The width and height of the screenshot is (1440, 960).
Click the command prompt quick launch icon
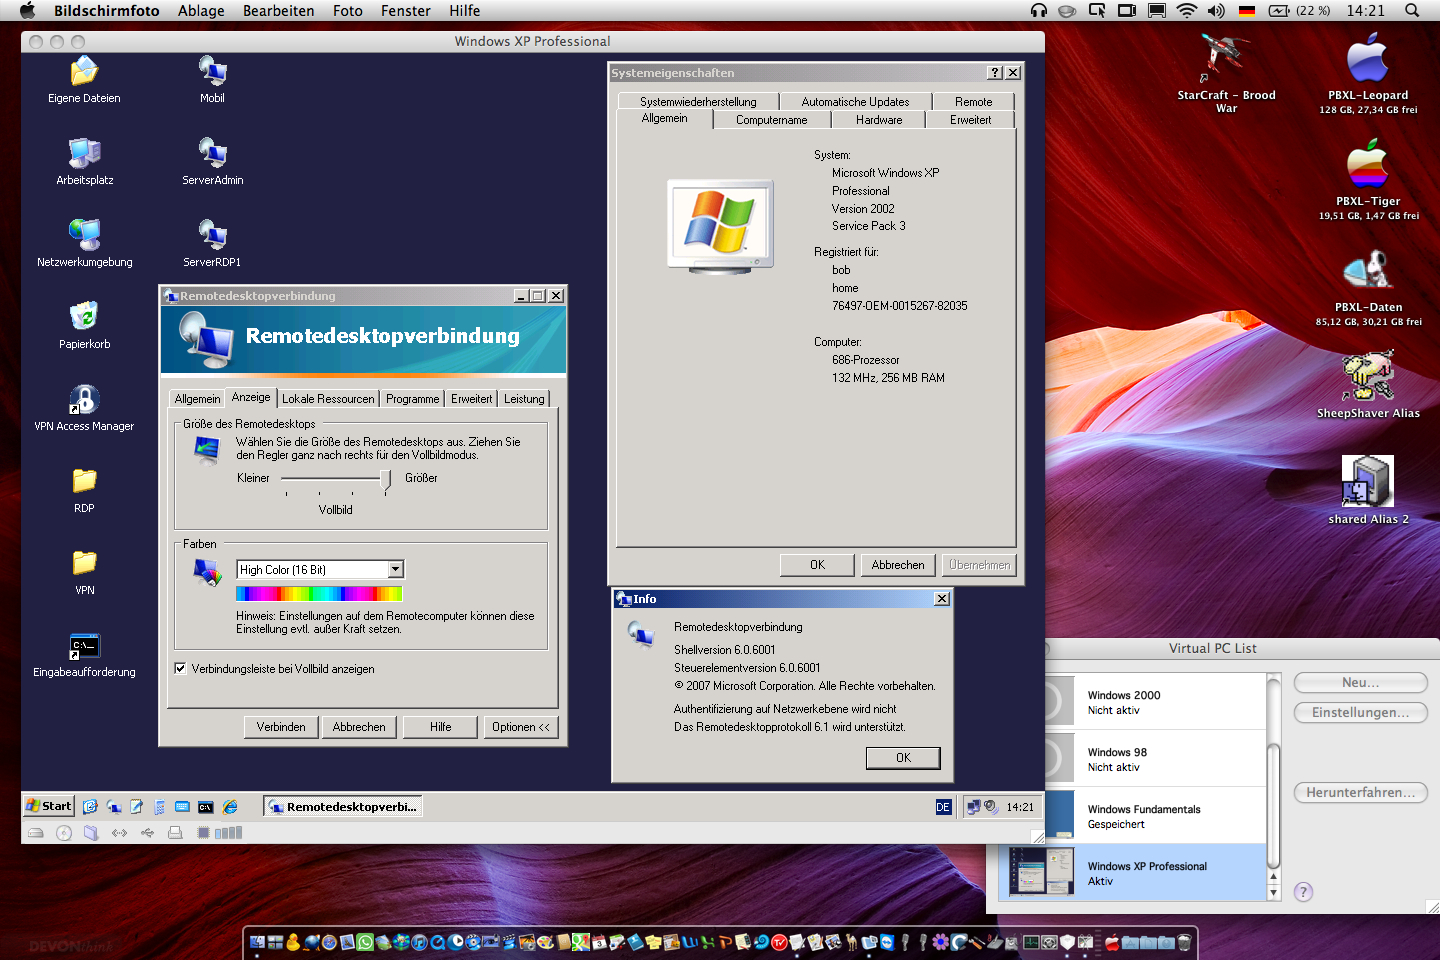[206, 807]
